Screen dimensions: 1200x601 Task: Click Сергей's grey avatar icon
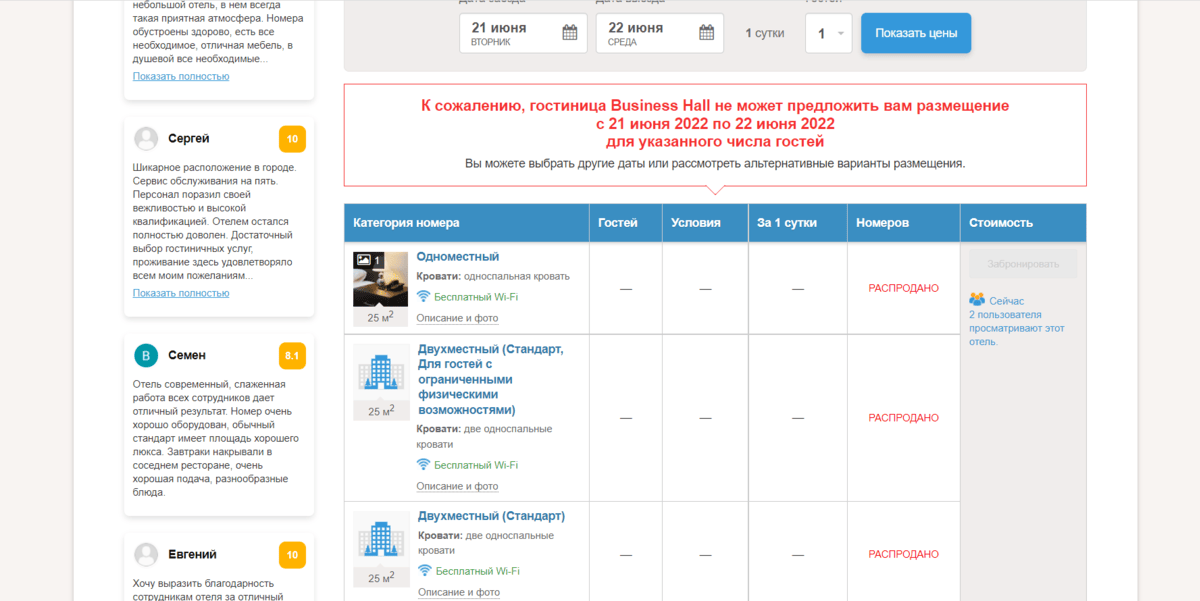(x=146, y=138)
